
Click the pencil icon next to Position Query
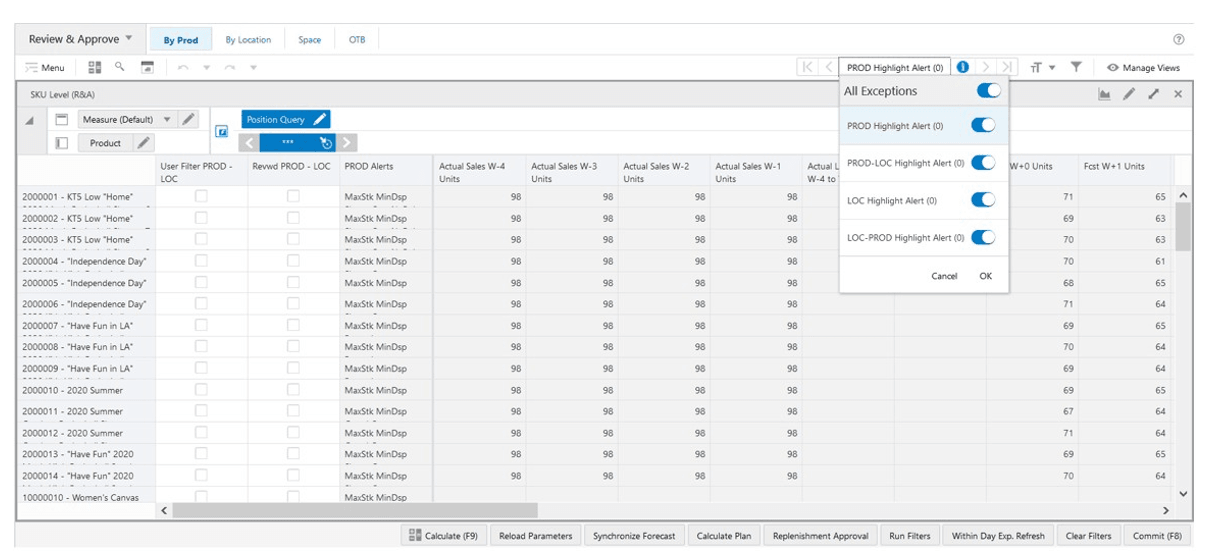click(320, 119)
